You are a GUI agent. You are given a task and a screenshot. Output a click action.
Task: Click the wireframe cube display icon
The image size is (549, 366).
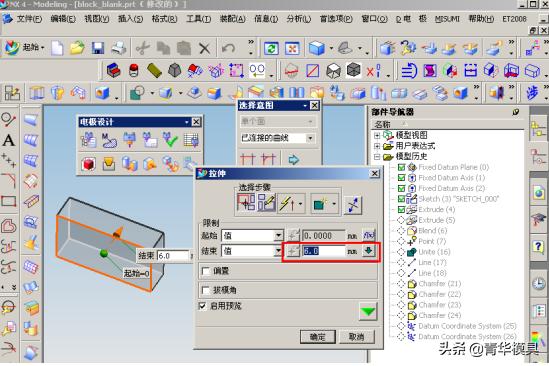333,71
